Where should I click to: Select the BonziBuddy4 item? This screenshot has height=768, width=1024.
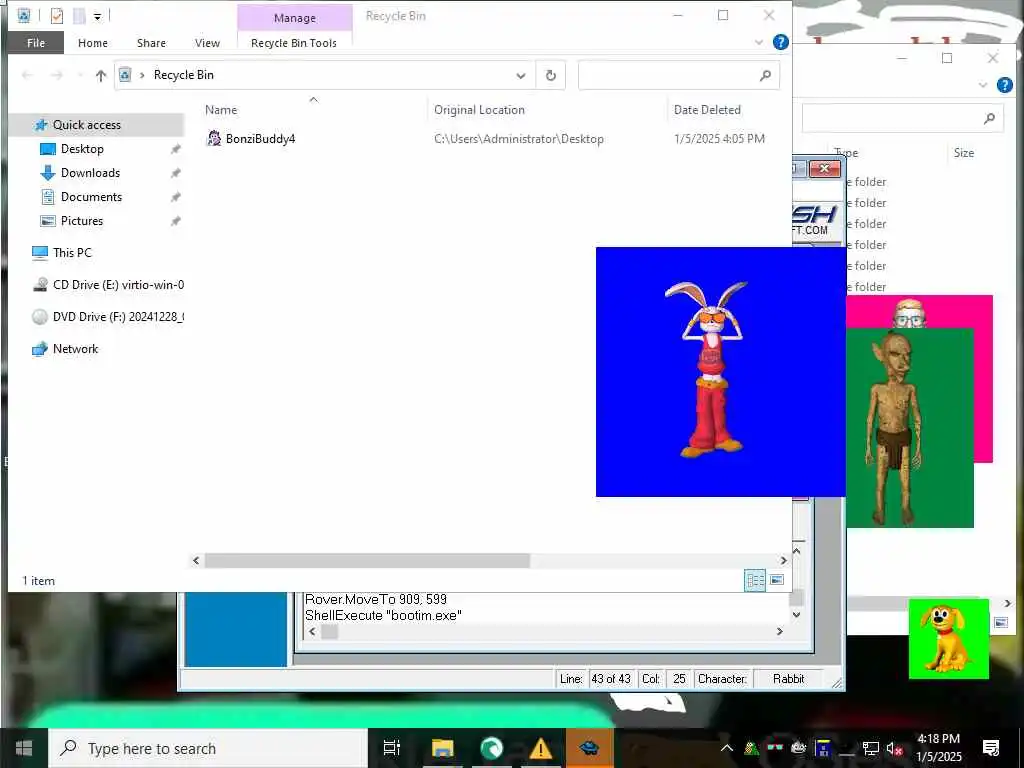click(x=261, y=138)
